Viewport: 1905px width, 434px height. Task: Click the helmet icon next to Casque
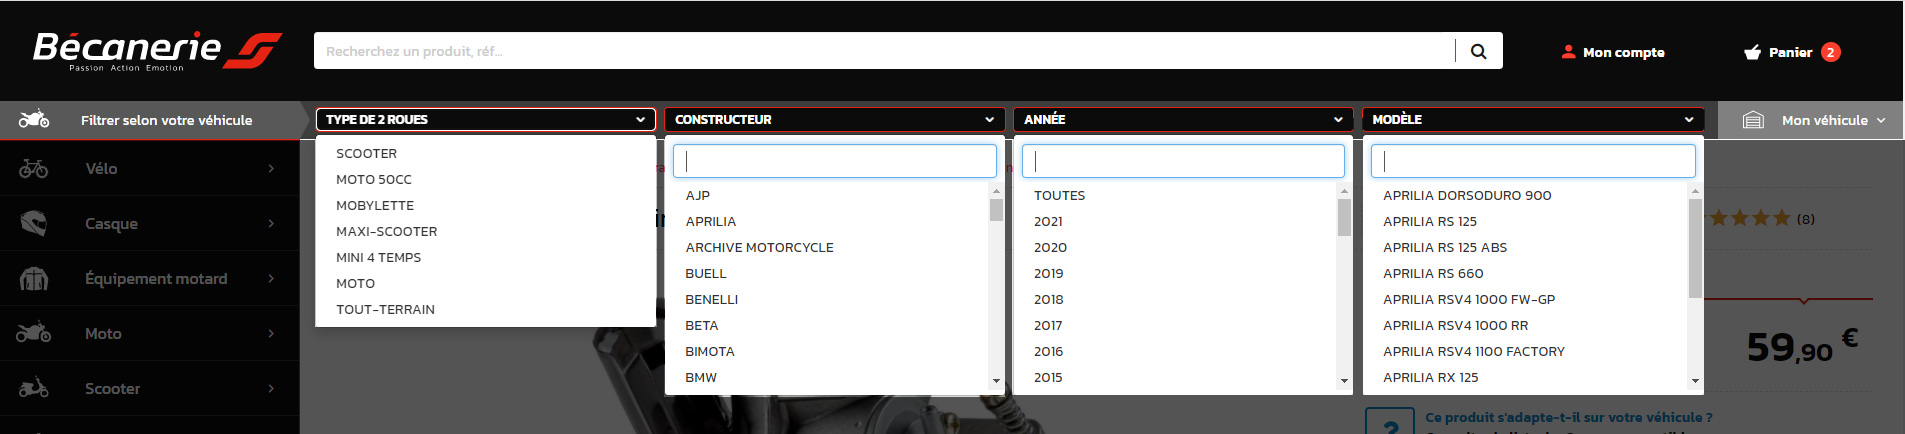click(34, 223)
